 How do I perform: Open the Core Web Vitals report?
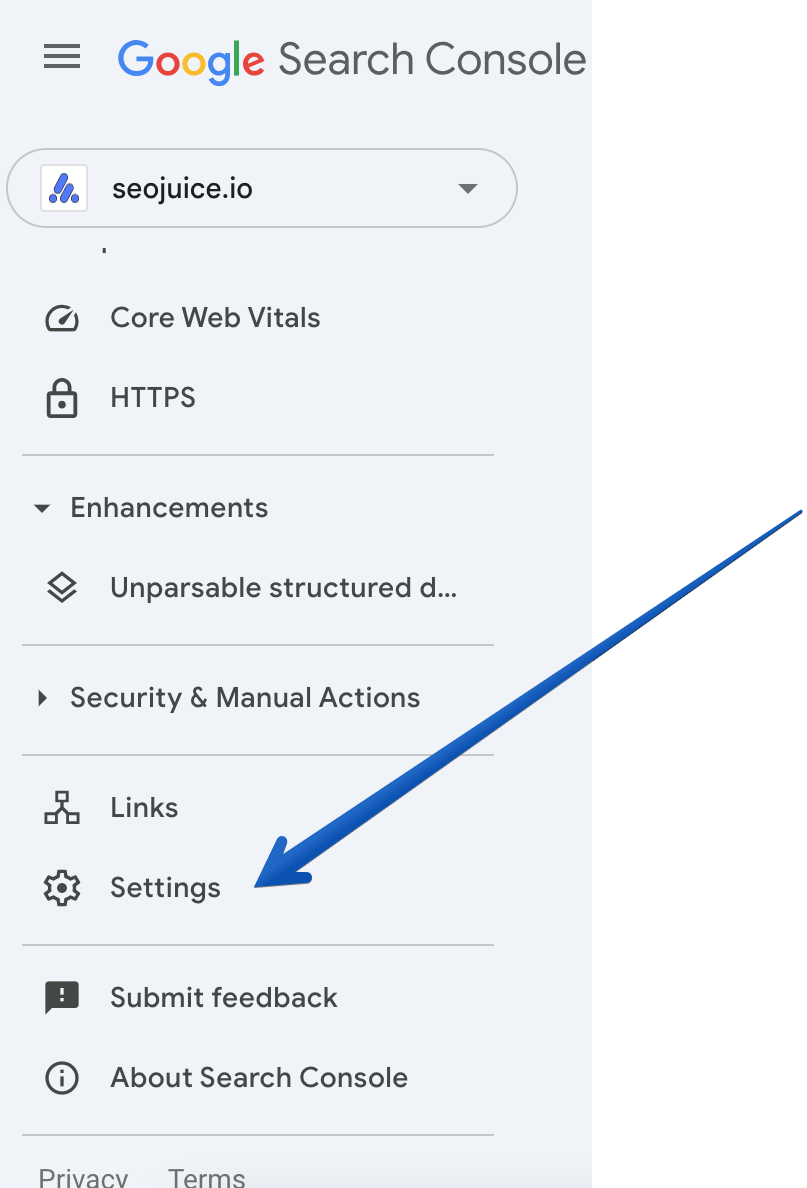(215, 318)
